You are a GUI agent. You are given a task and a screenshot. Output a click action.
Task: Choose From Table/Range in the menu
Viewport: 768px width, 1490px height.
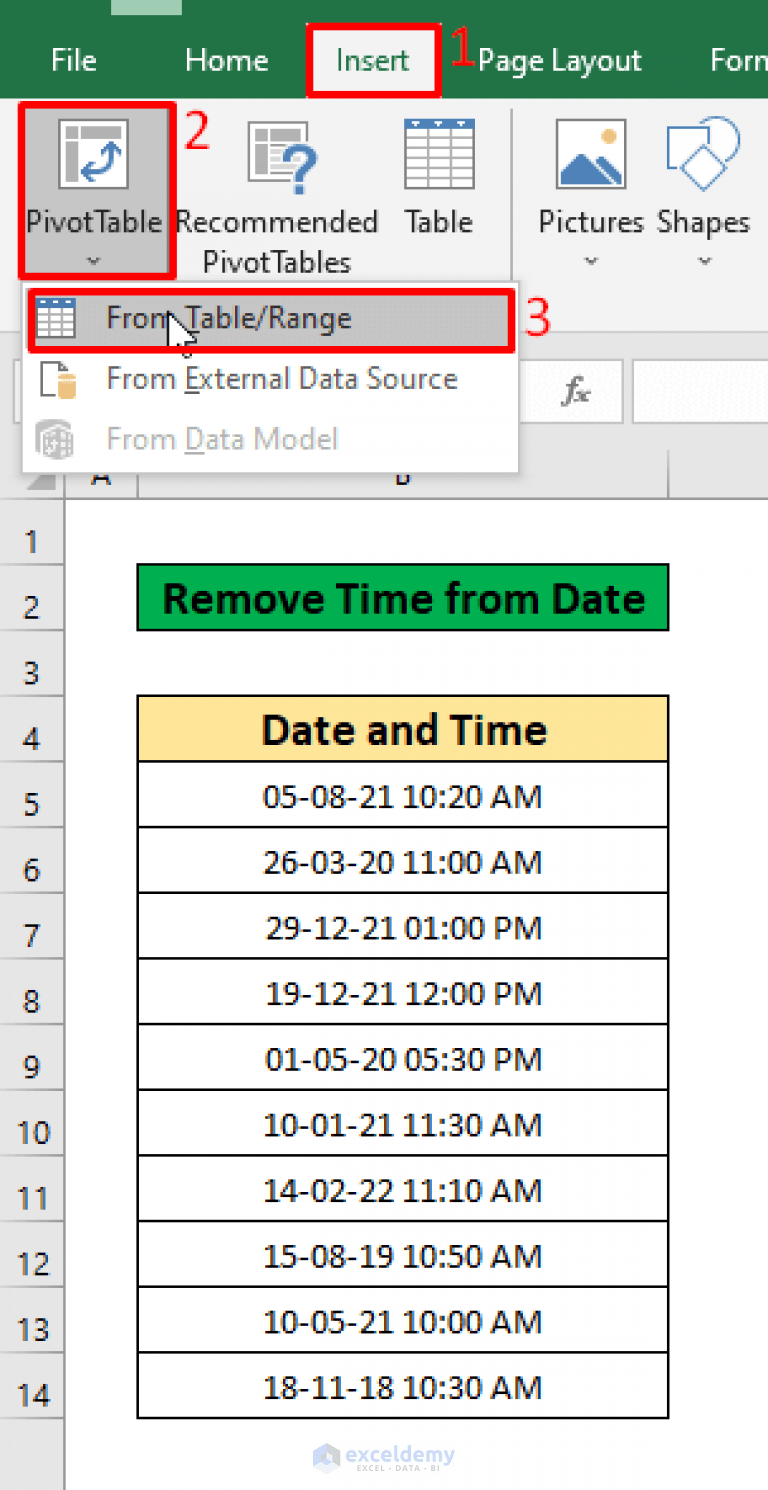[228, 318]
